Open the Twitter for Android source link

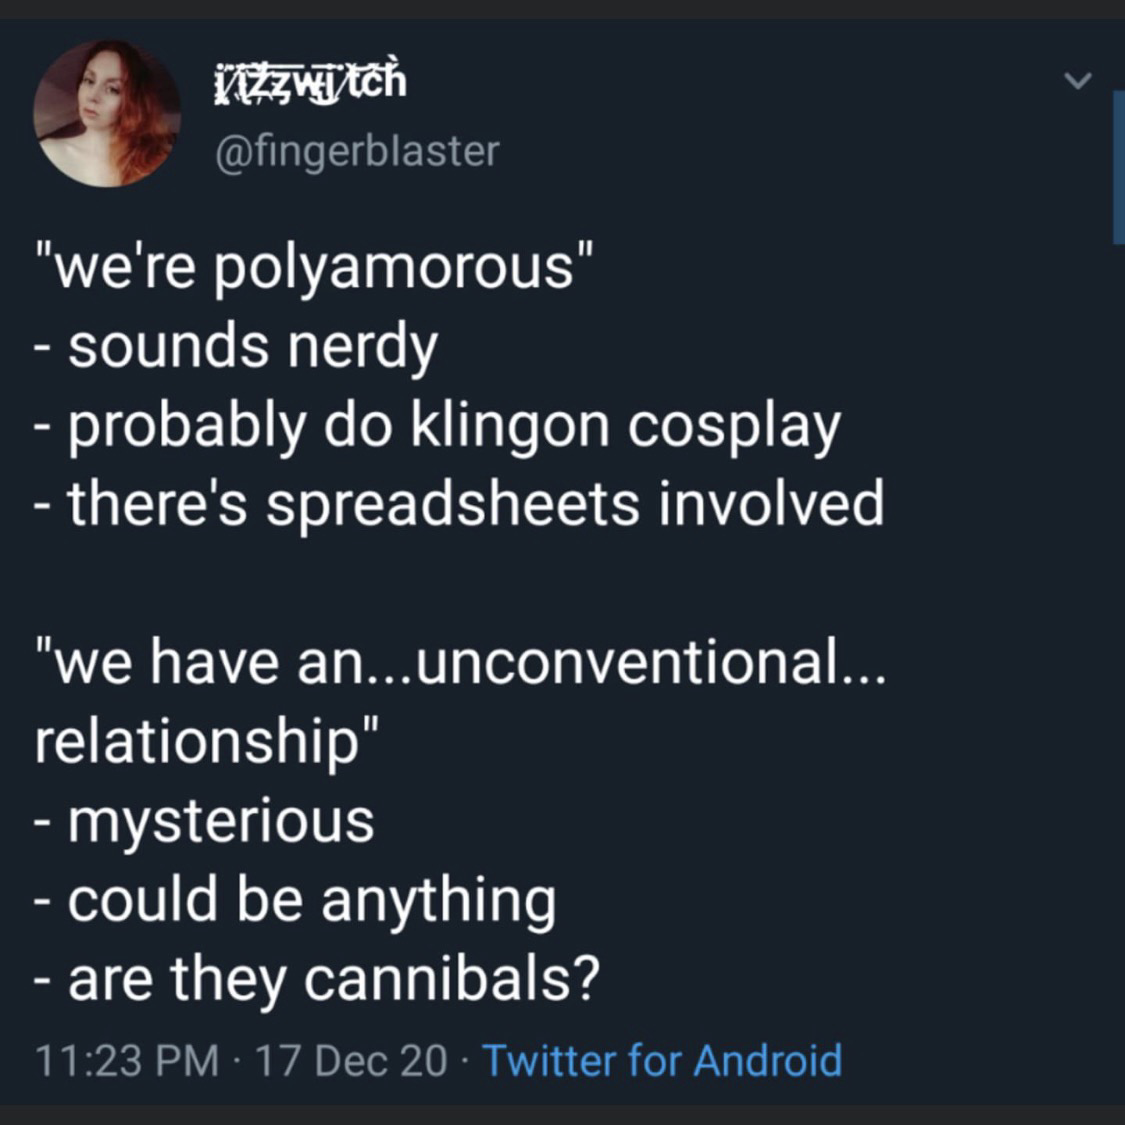(662, 1060)
